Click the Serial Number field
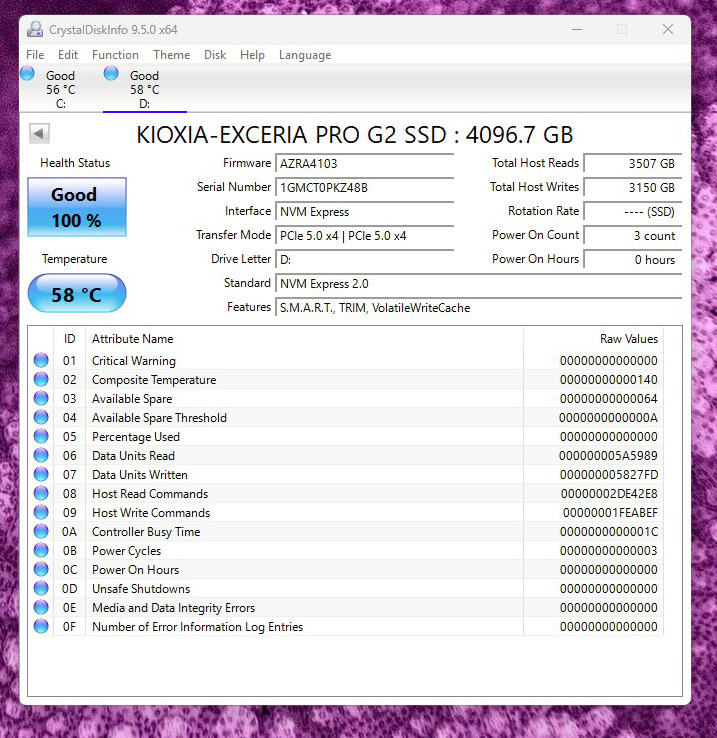The width and height of the screenshot is (717, 738). click(x=364, y=187)
